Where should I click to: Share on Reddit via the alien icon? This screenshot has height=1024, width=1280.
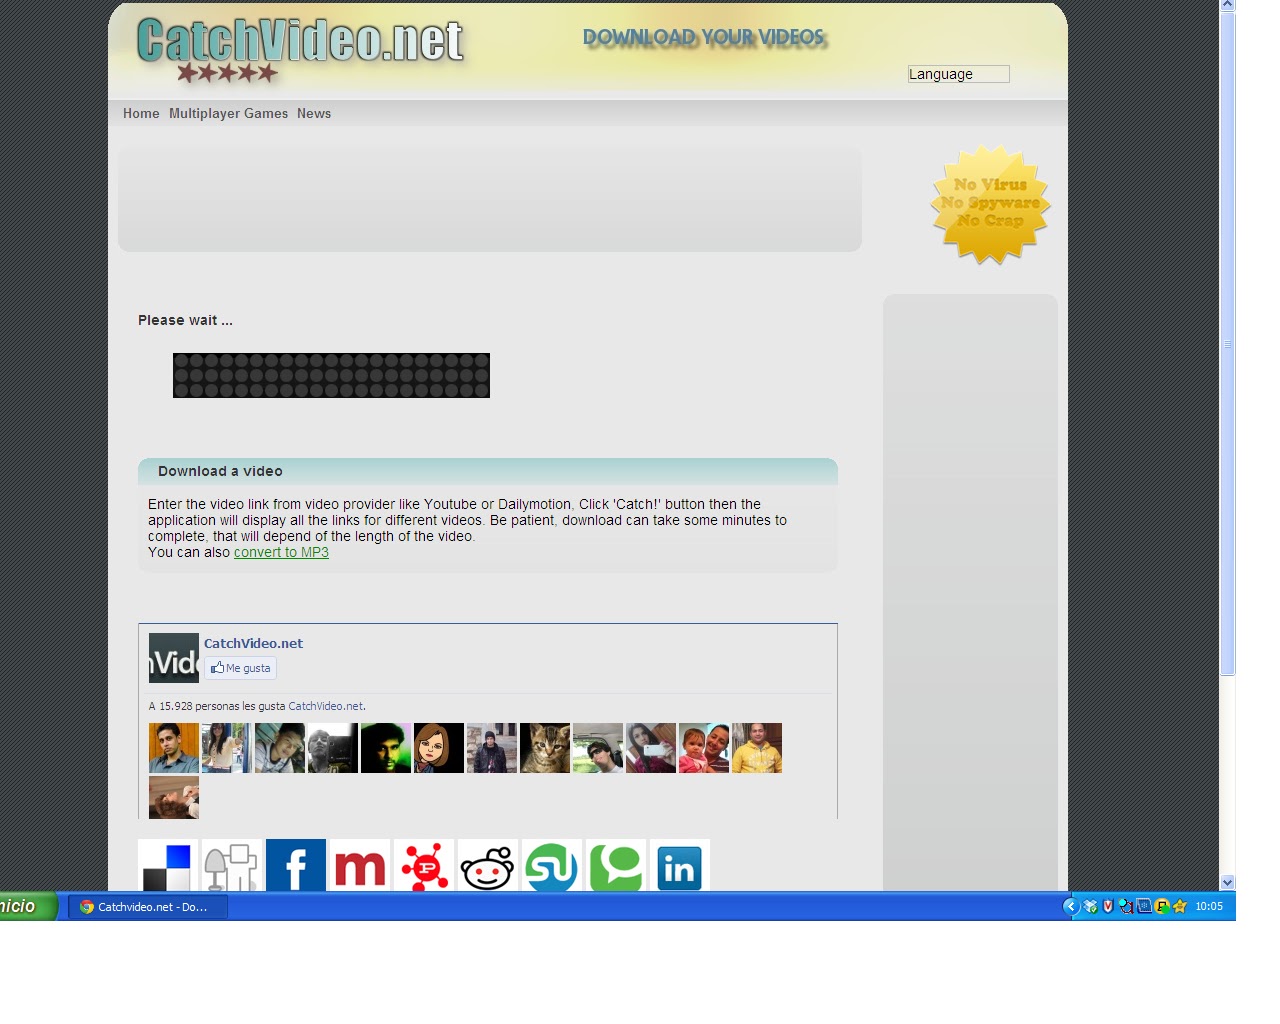(x=487, y=866)
